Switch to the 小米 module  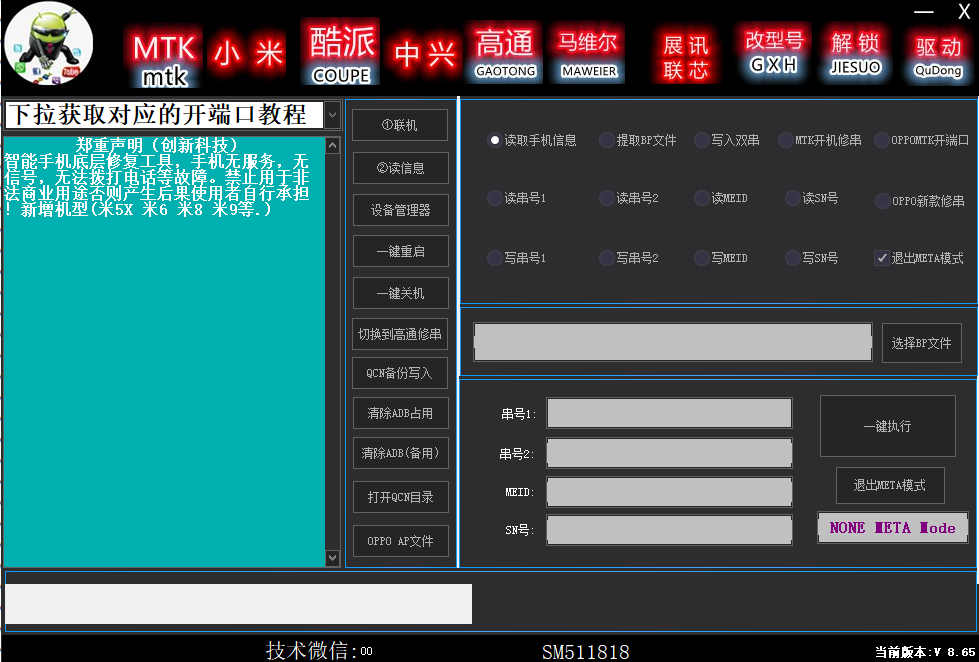pos(248,52)
